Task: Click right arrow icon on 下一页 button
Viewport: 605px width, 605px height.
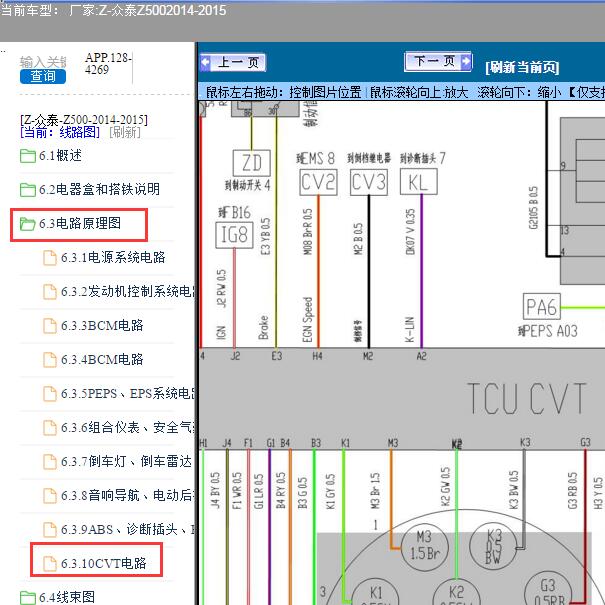Action: (466, 61)
